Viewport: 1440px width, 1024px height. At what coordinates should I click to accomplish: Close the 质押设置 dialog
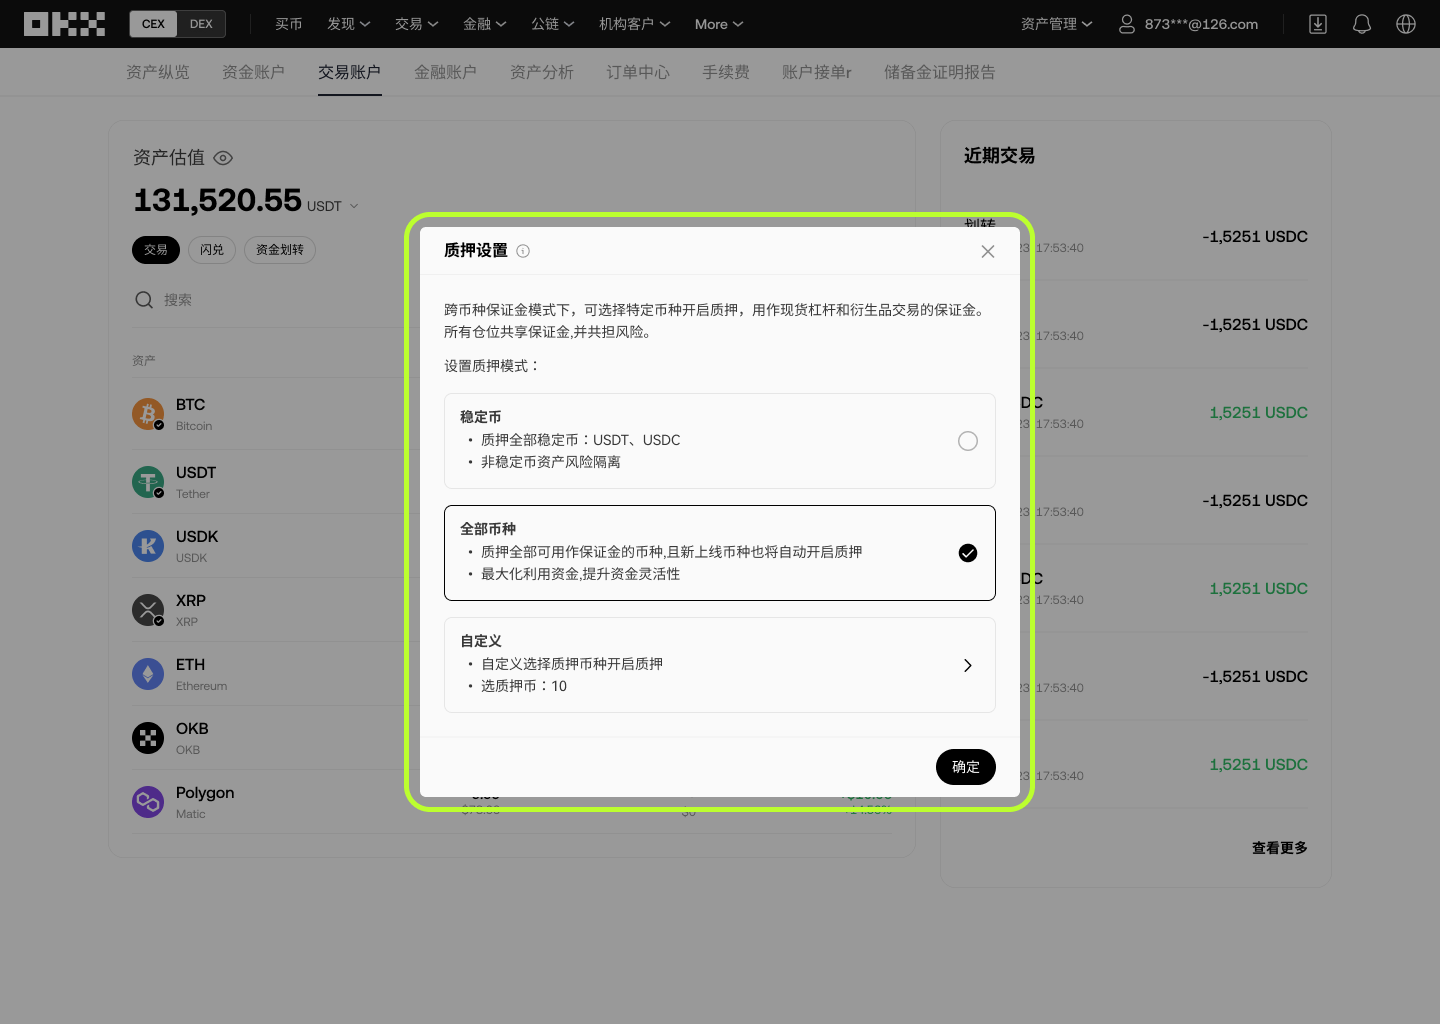point(988,251)
